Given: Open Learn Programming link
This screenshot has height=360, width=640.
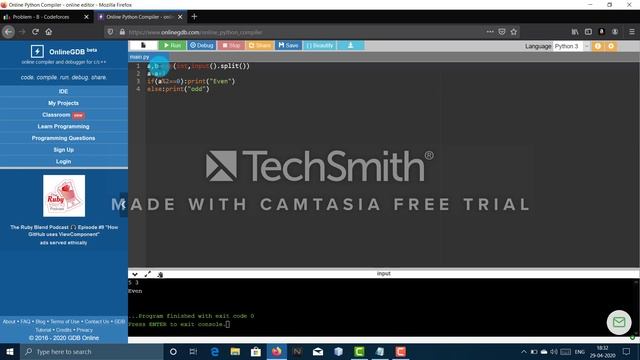Looking at the screenshot, I should (x=63, y=127).
